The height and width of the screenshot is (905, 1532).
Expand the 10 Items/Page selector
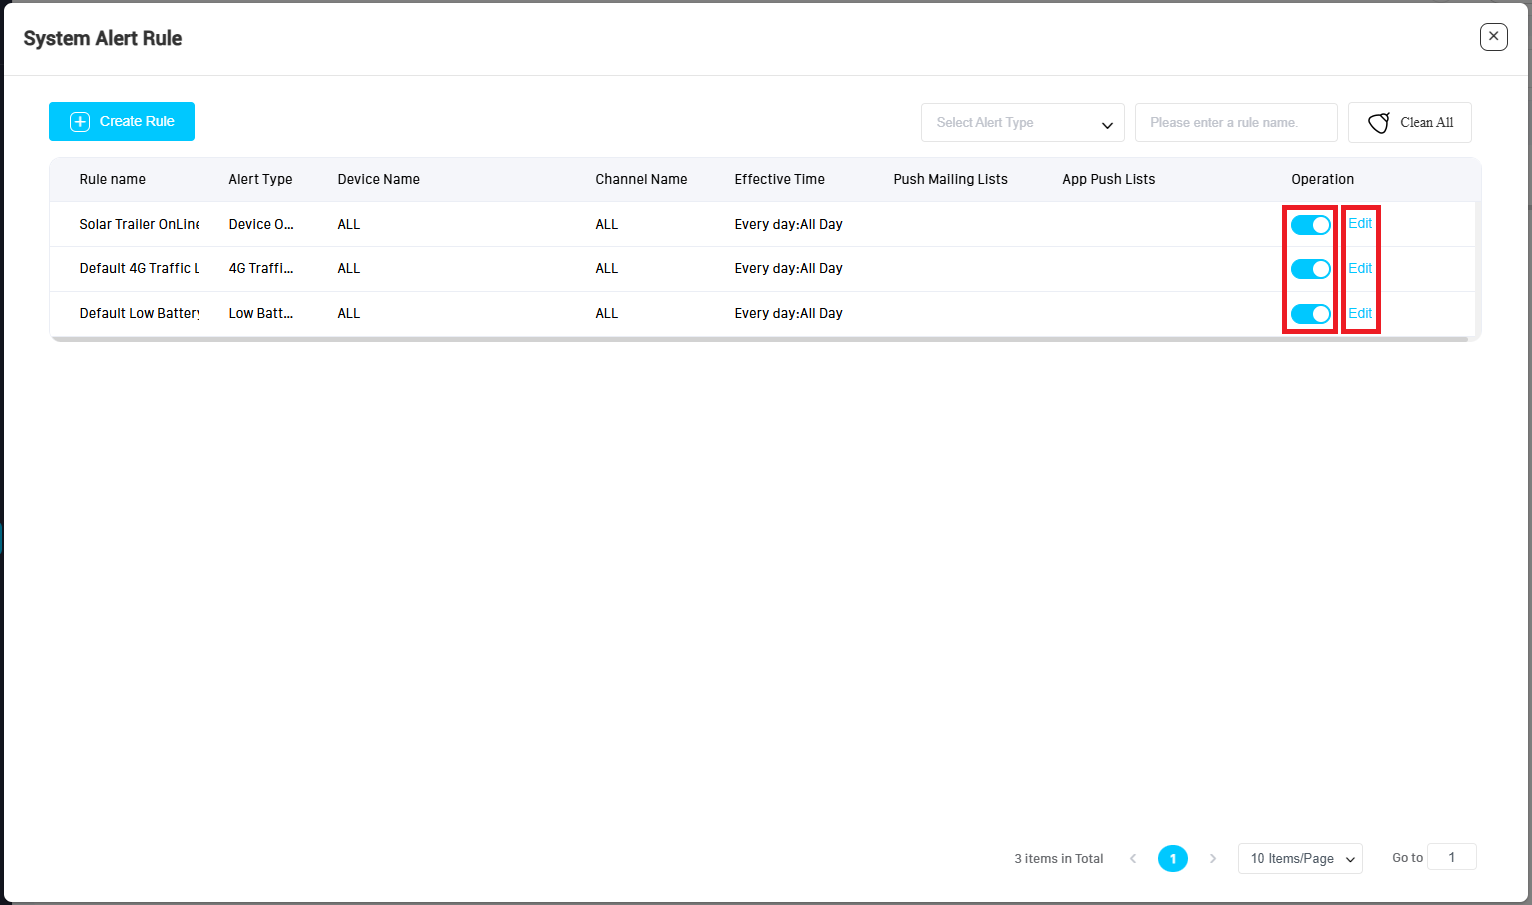[1300, 858]
